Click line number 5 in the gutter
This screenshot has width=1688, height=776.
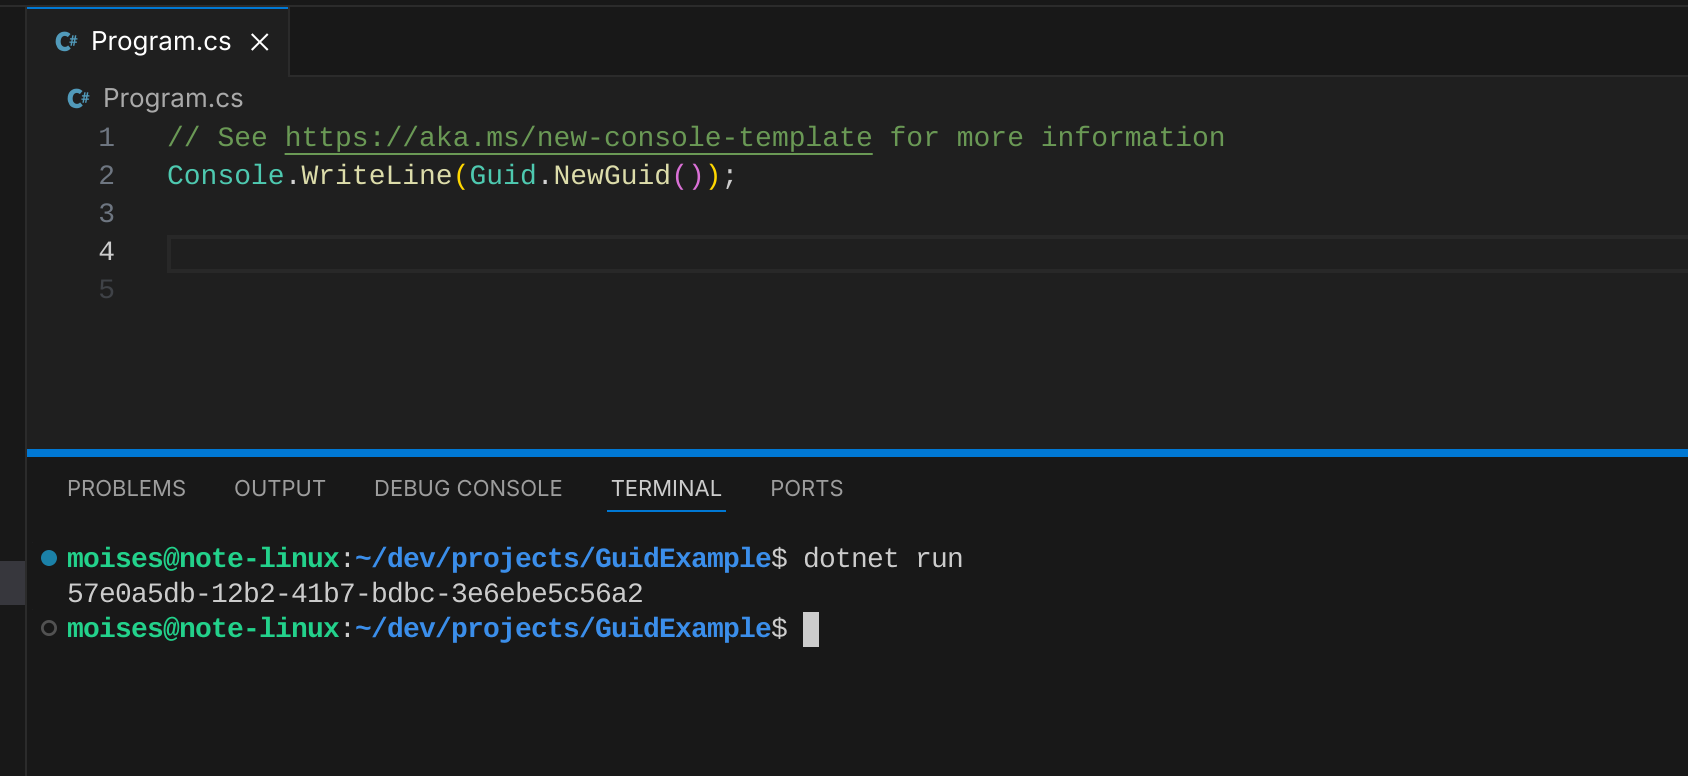(107, 289)
